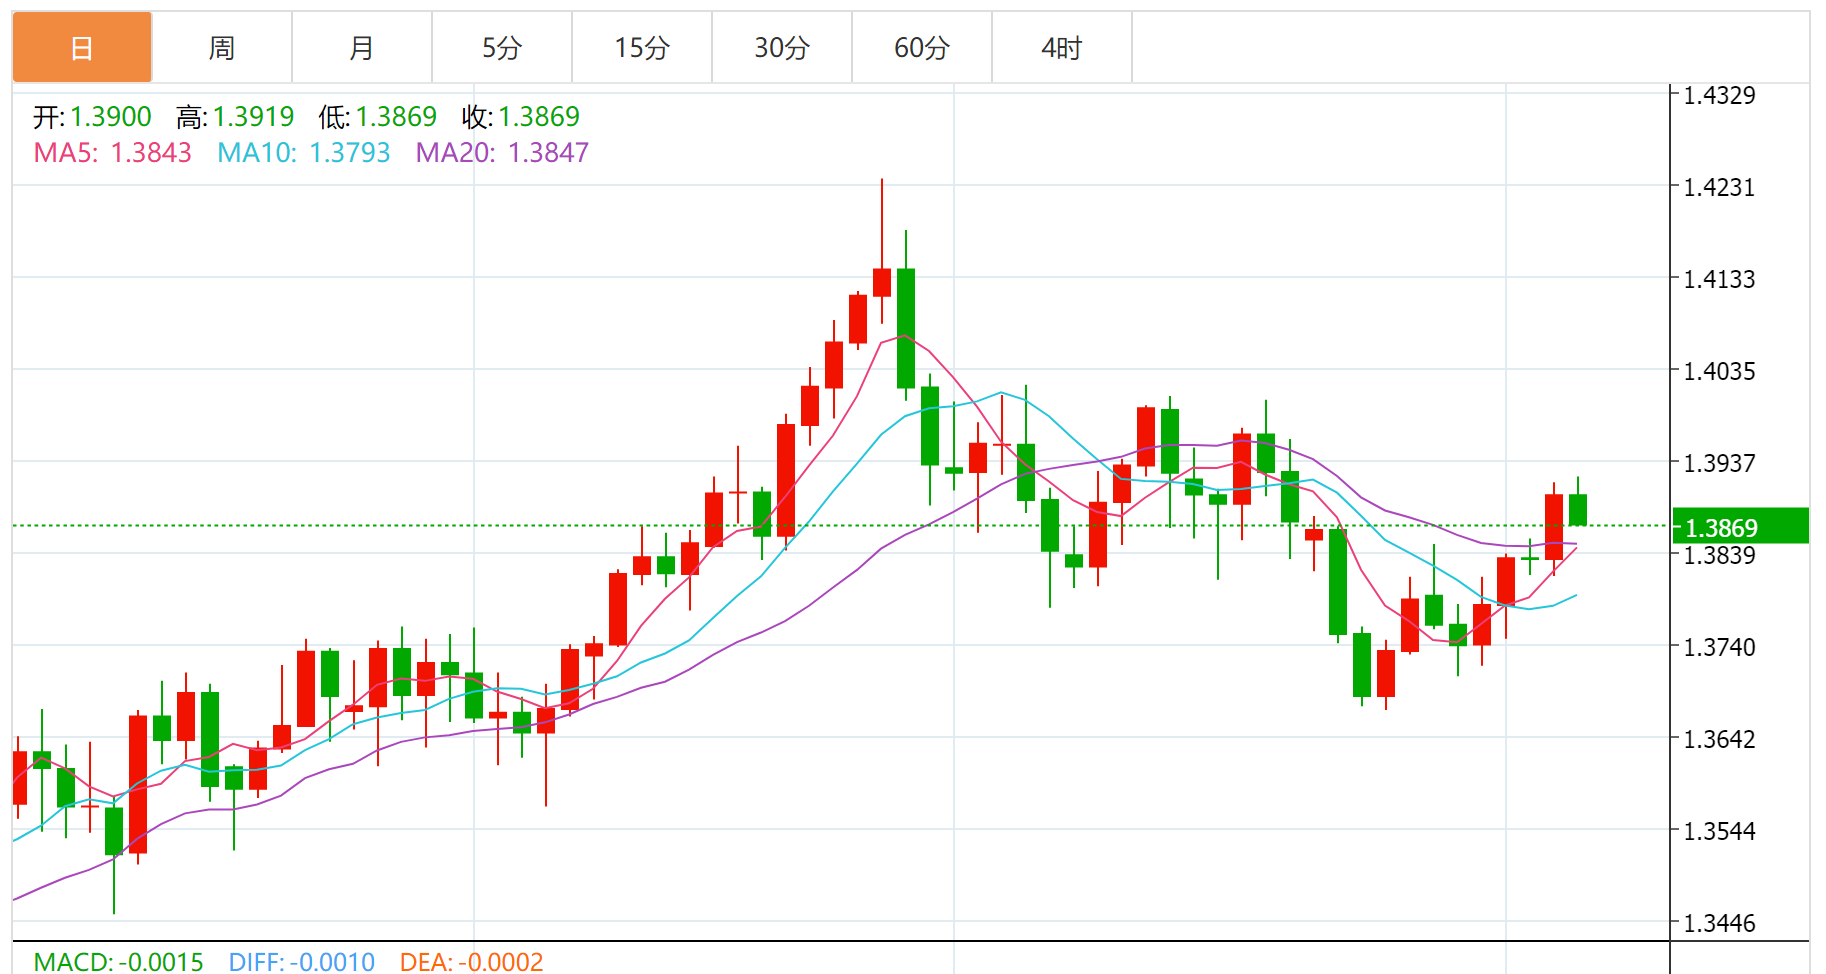This screenshot has height=974, width=1826.
Task: Click the DIFF: -0.0010 indicator label
Action: 302,962
